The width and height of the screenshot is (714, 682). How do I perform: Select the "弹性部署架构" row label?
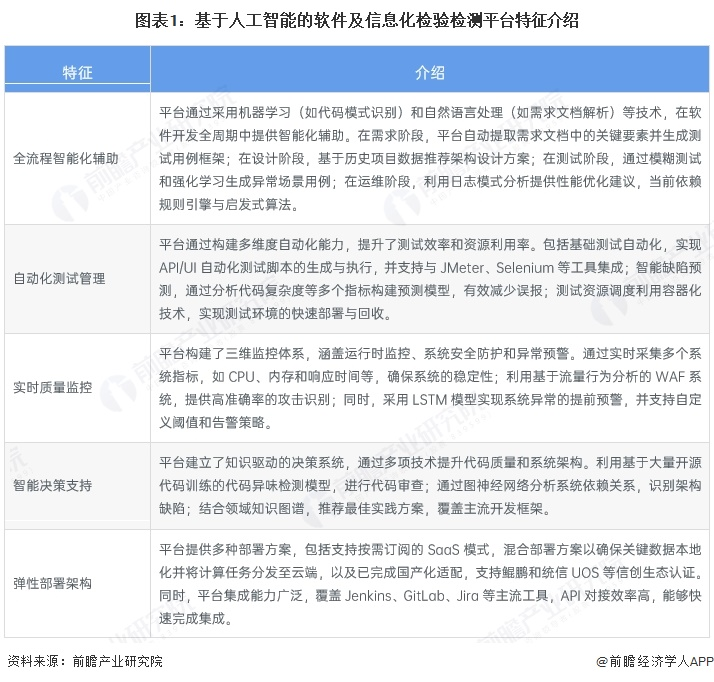coord(52,583)
